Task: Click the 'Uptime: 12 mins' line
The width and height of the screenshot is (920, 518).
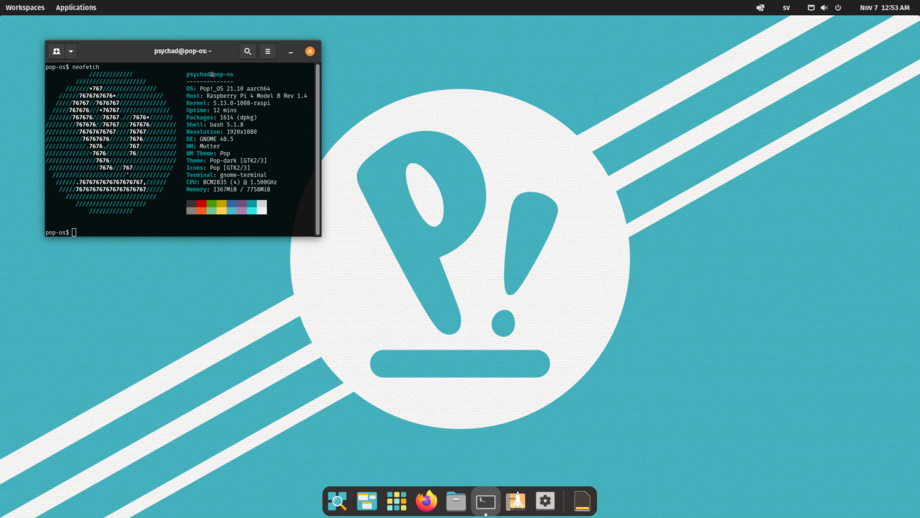Action: (211, 110)
